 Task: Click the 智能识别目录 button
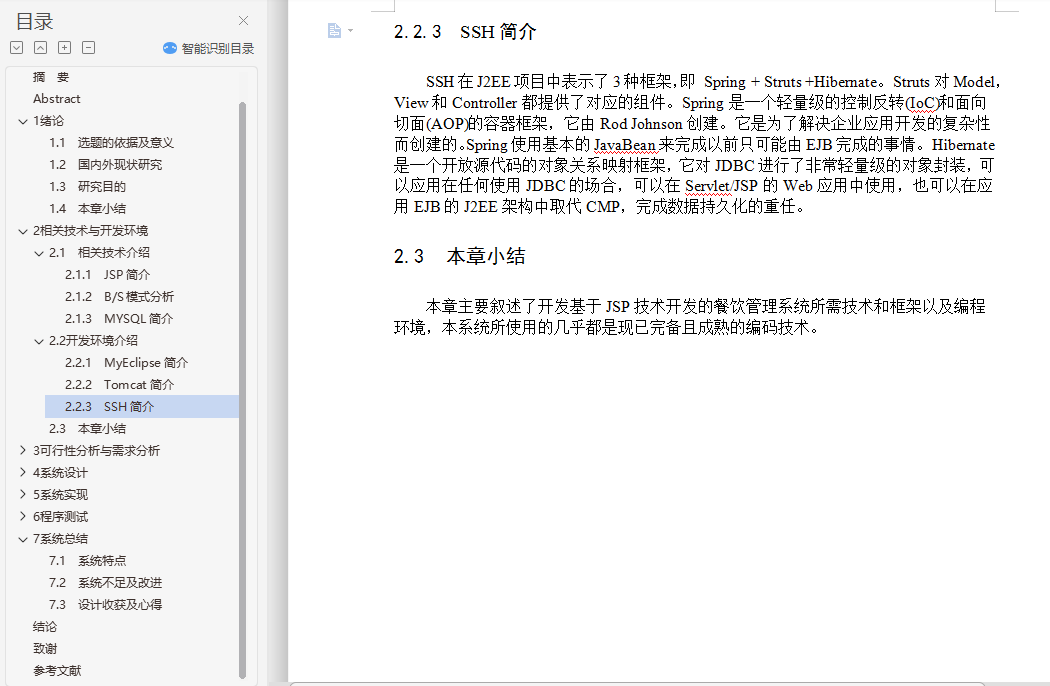coord(208,48)
